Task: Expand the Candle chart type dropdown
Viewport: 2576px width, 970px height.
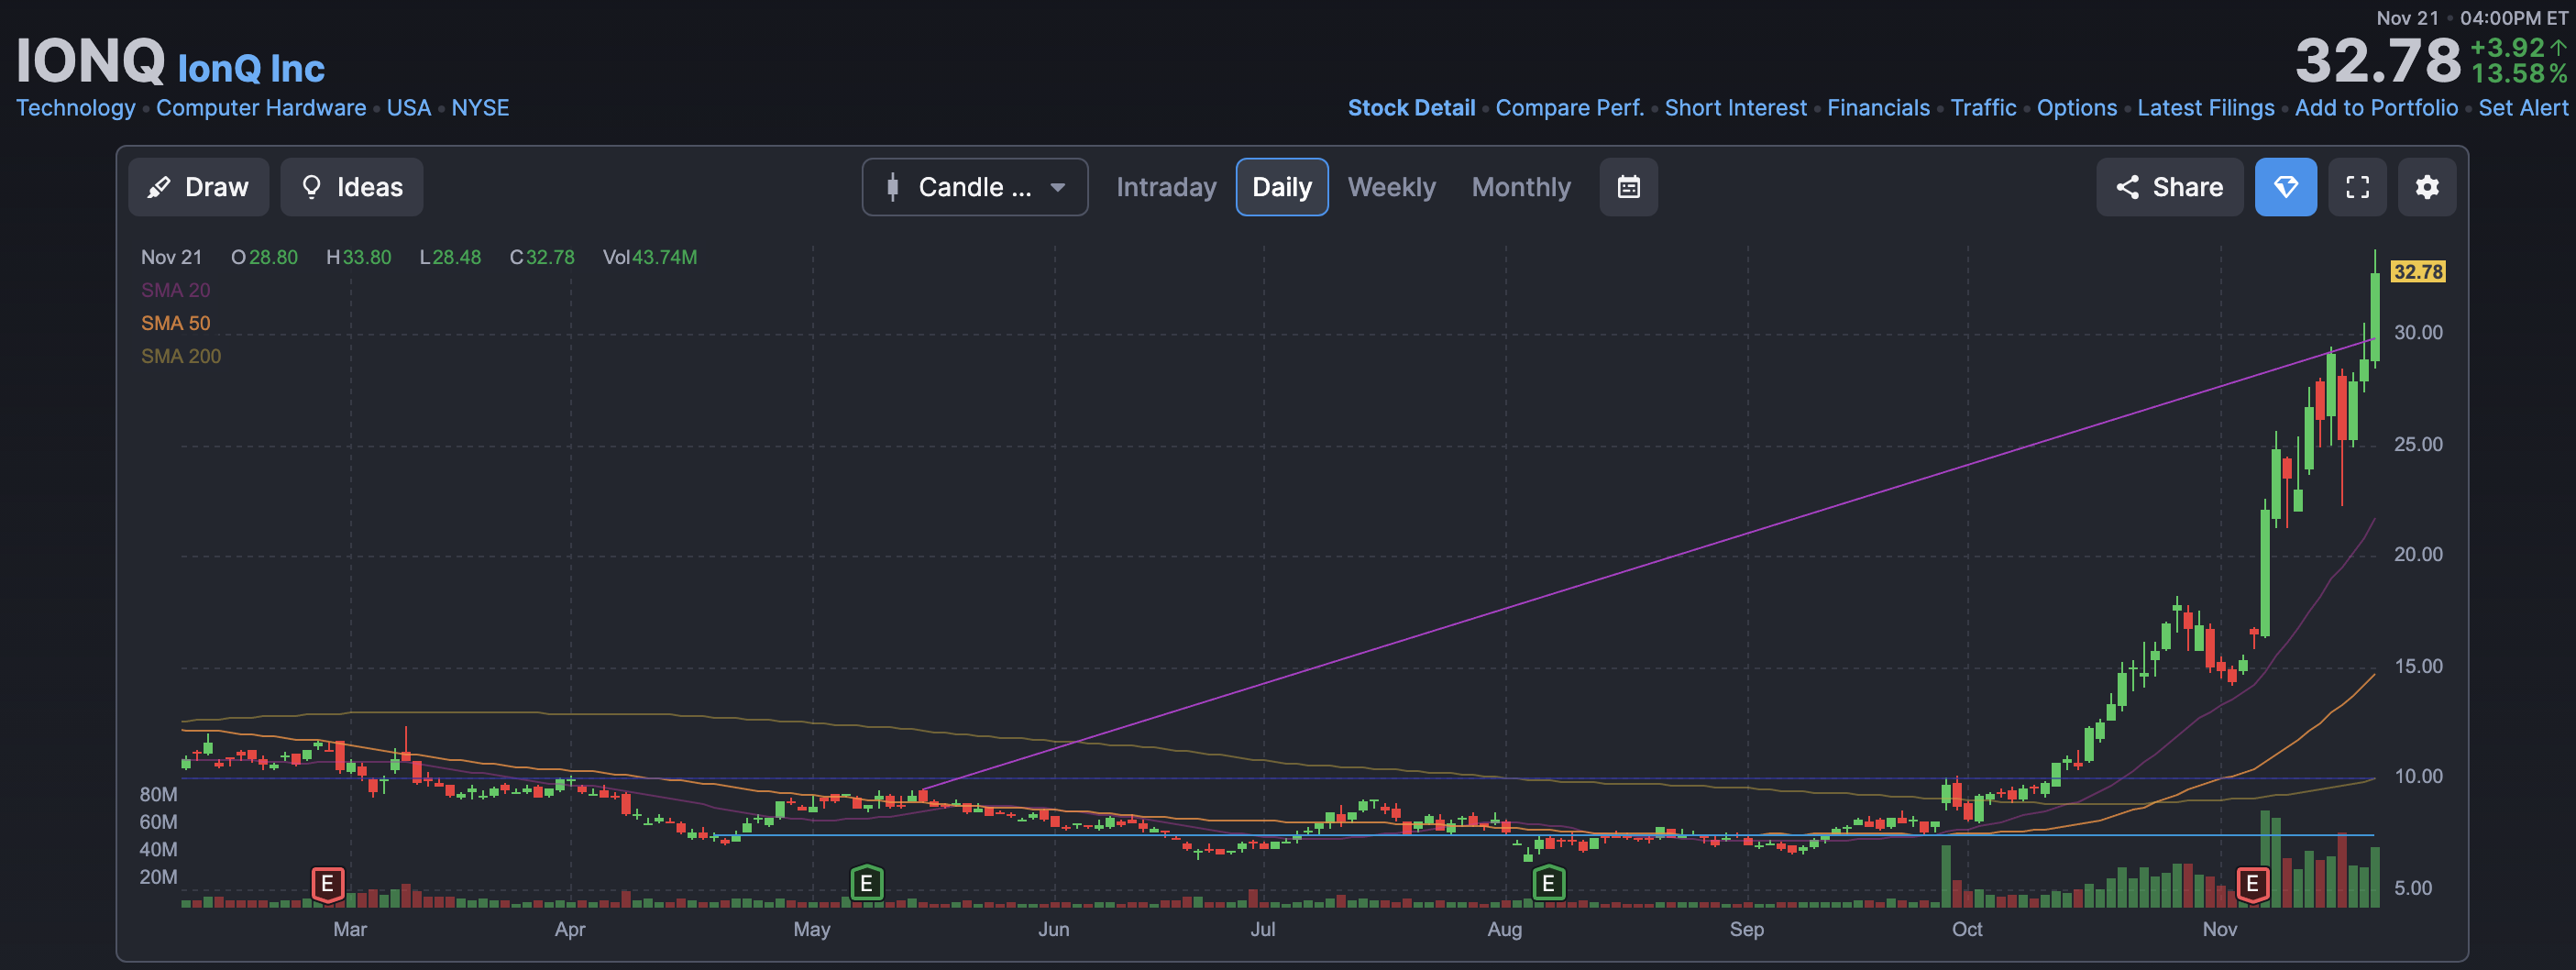Action: (x=975, y=187)
